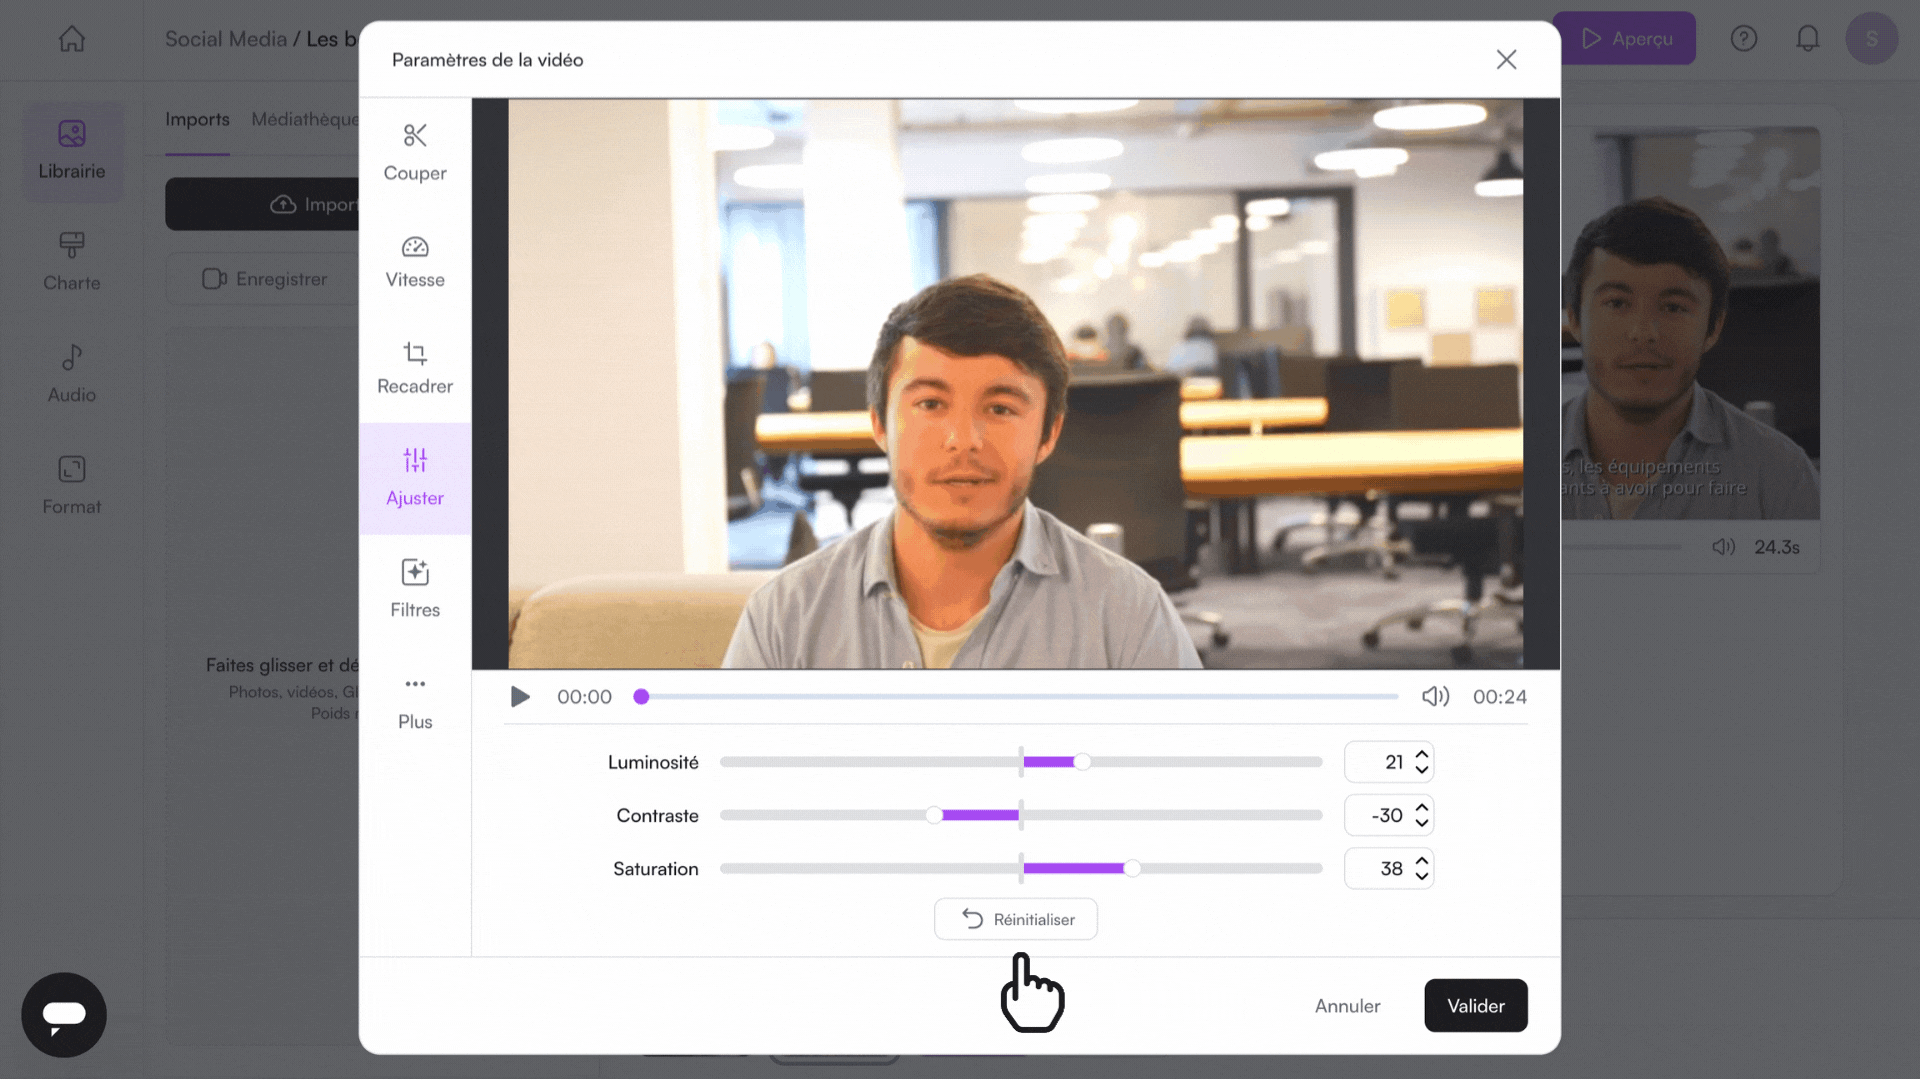Increase the Luminosité value with up arrow

coord(1422,754)
